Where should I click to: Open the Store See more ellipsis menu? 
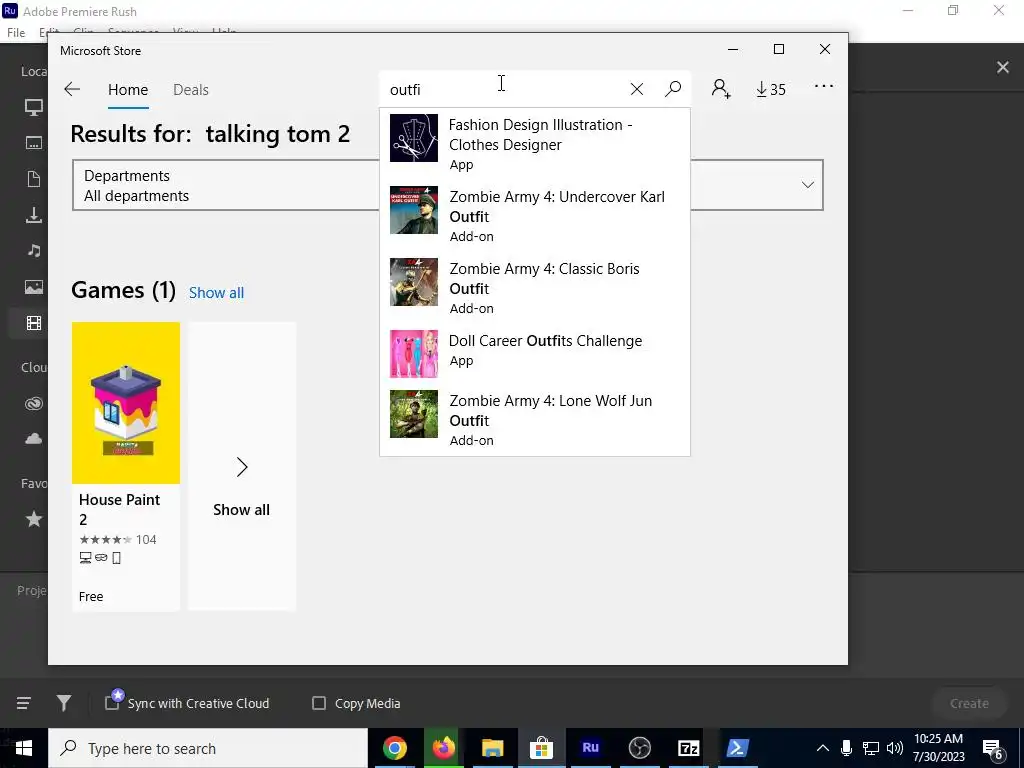824,86
